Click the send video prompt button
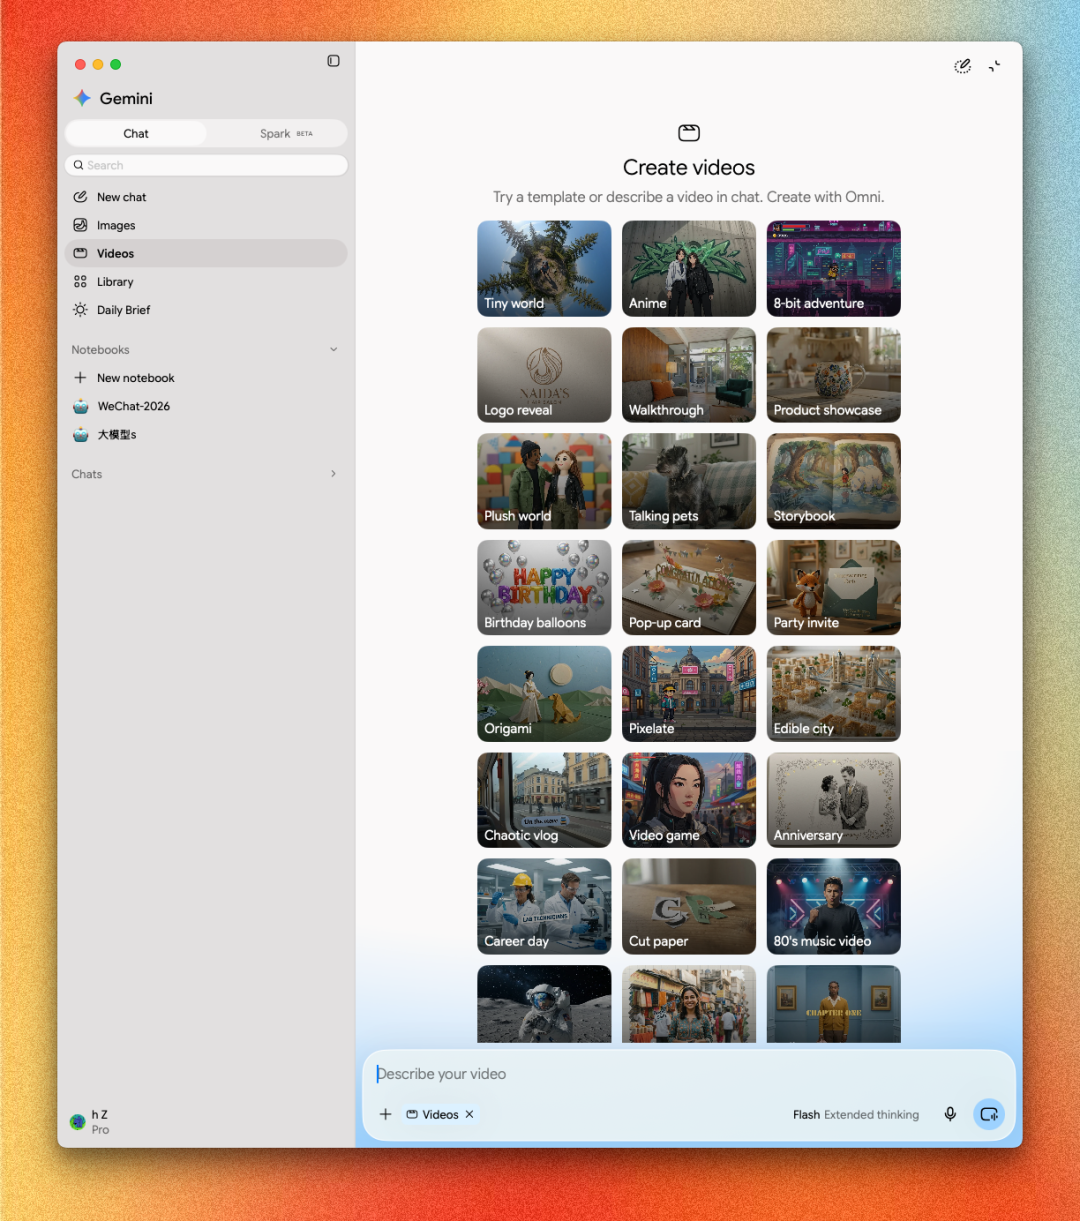1080x1221 pixels. click(x=989, y=1114)
